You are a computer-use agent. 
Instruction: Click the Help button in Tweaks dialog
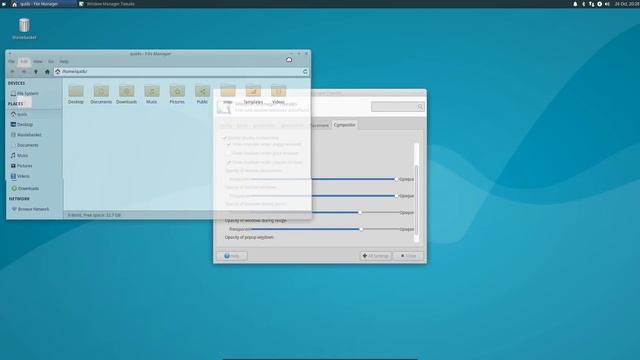pyautogui.click(x=231, y=256)
